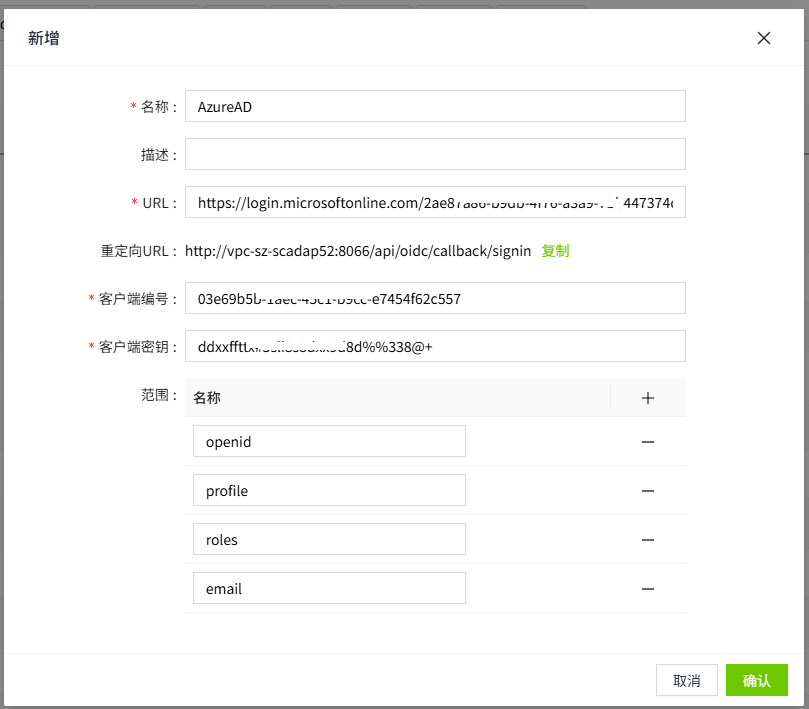Click the 复制 link to copy redirect URL
This screenshot has height=709, width=809.
click(555, 251)
